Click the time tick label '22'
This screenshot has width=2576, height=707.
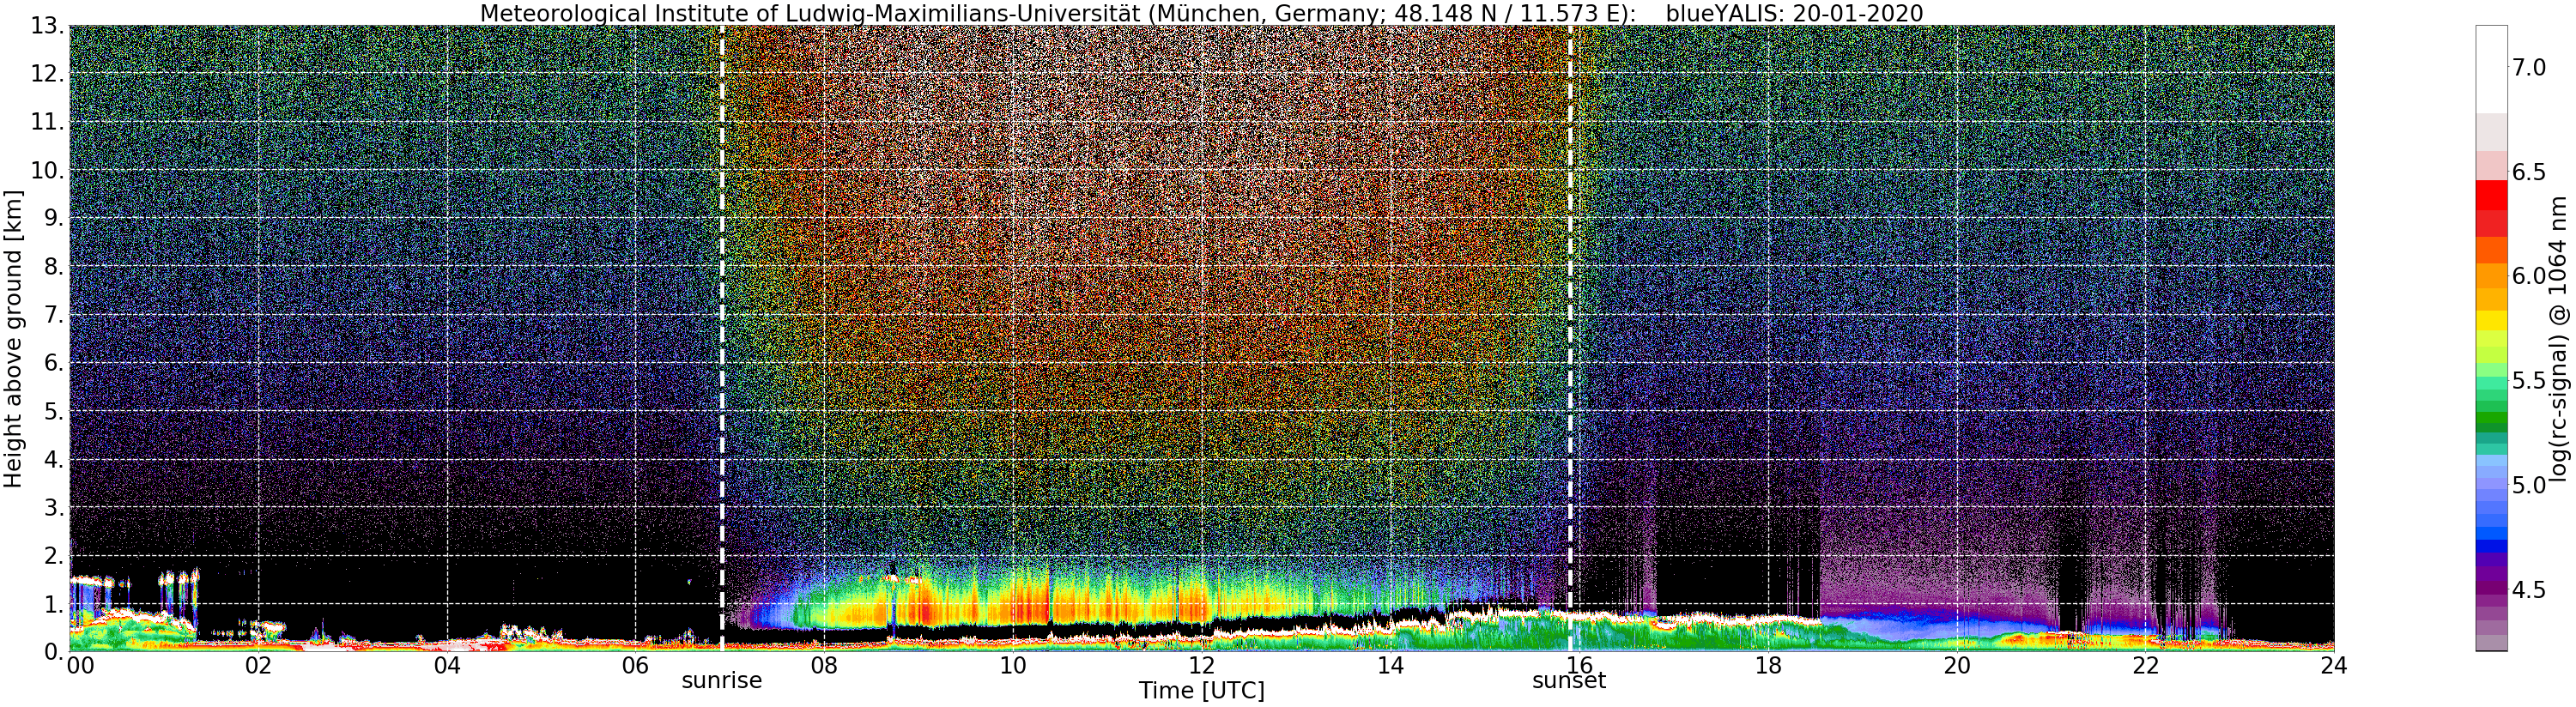coord(2145,666)
